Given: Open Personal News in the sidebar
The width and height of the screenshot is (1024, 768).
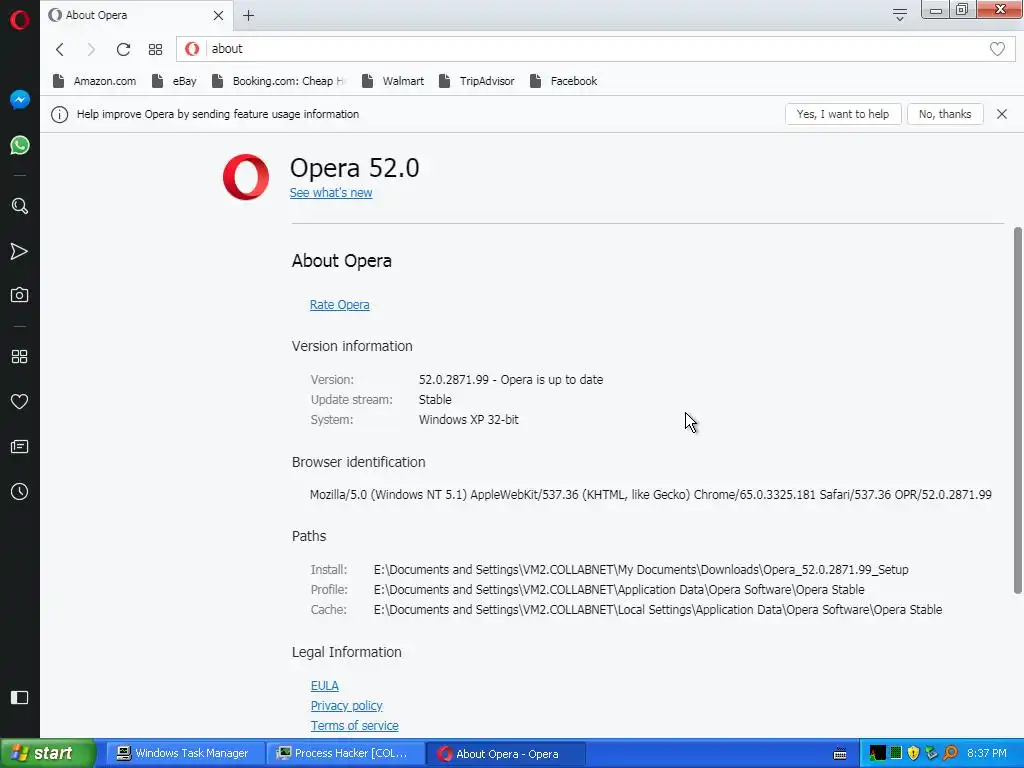Looking at the screenshot, I should click(20, 447).
